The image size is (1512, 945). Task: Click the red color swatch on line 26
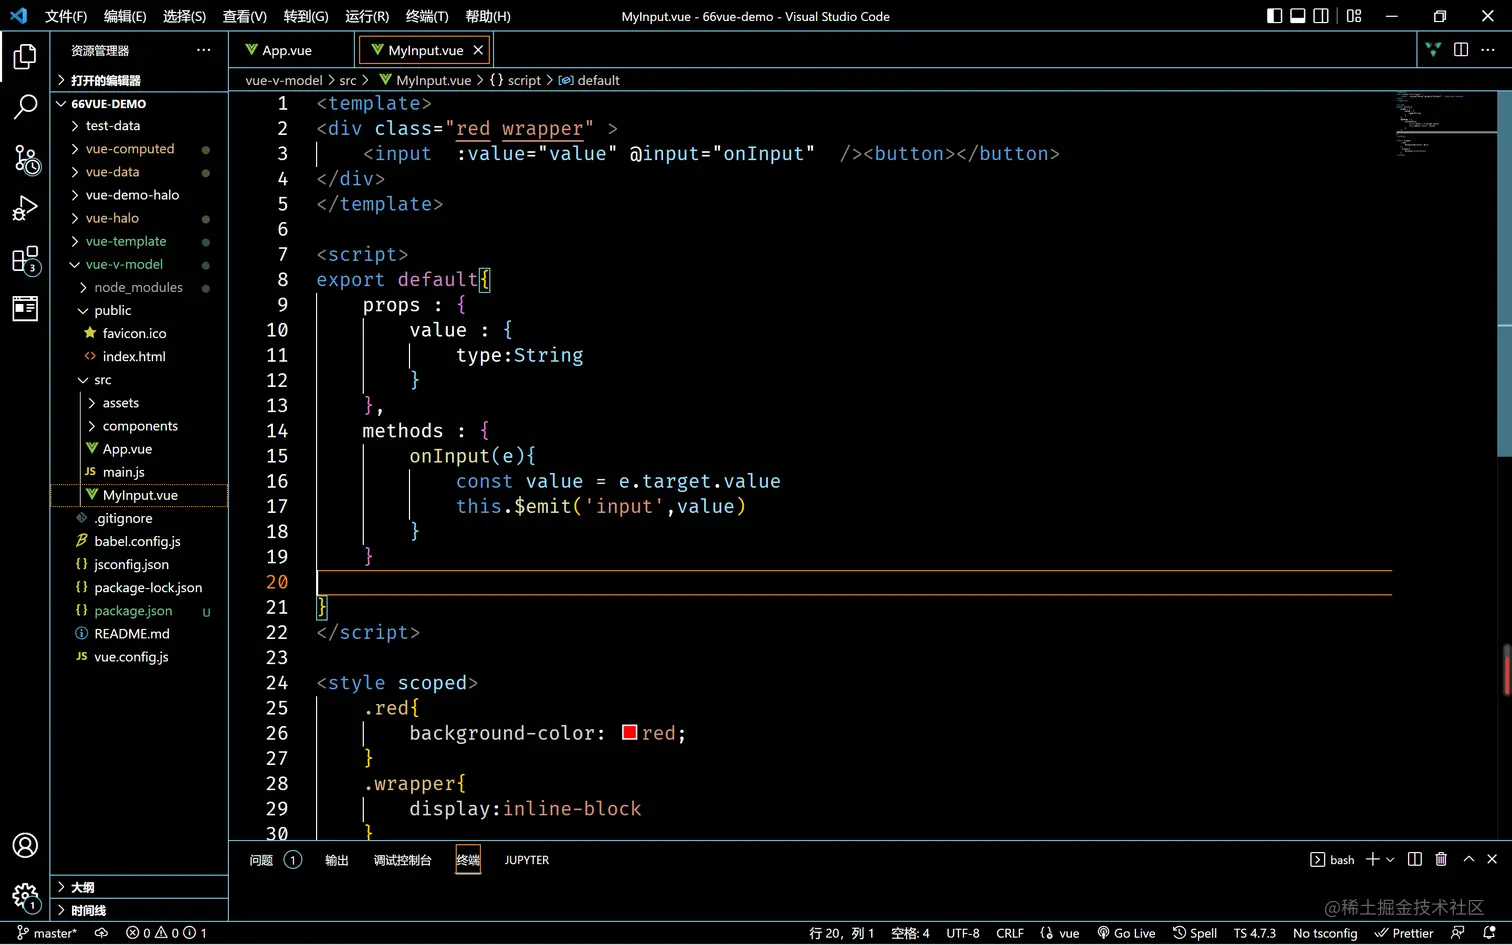[630, 733]
